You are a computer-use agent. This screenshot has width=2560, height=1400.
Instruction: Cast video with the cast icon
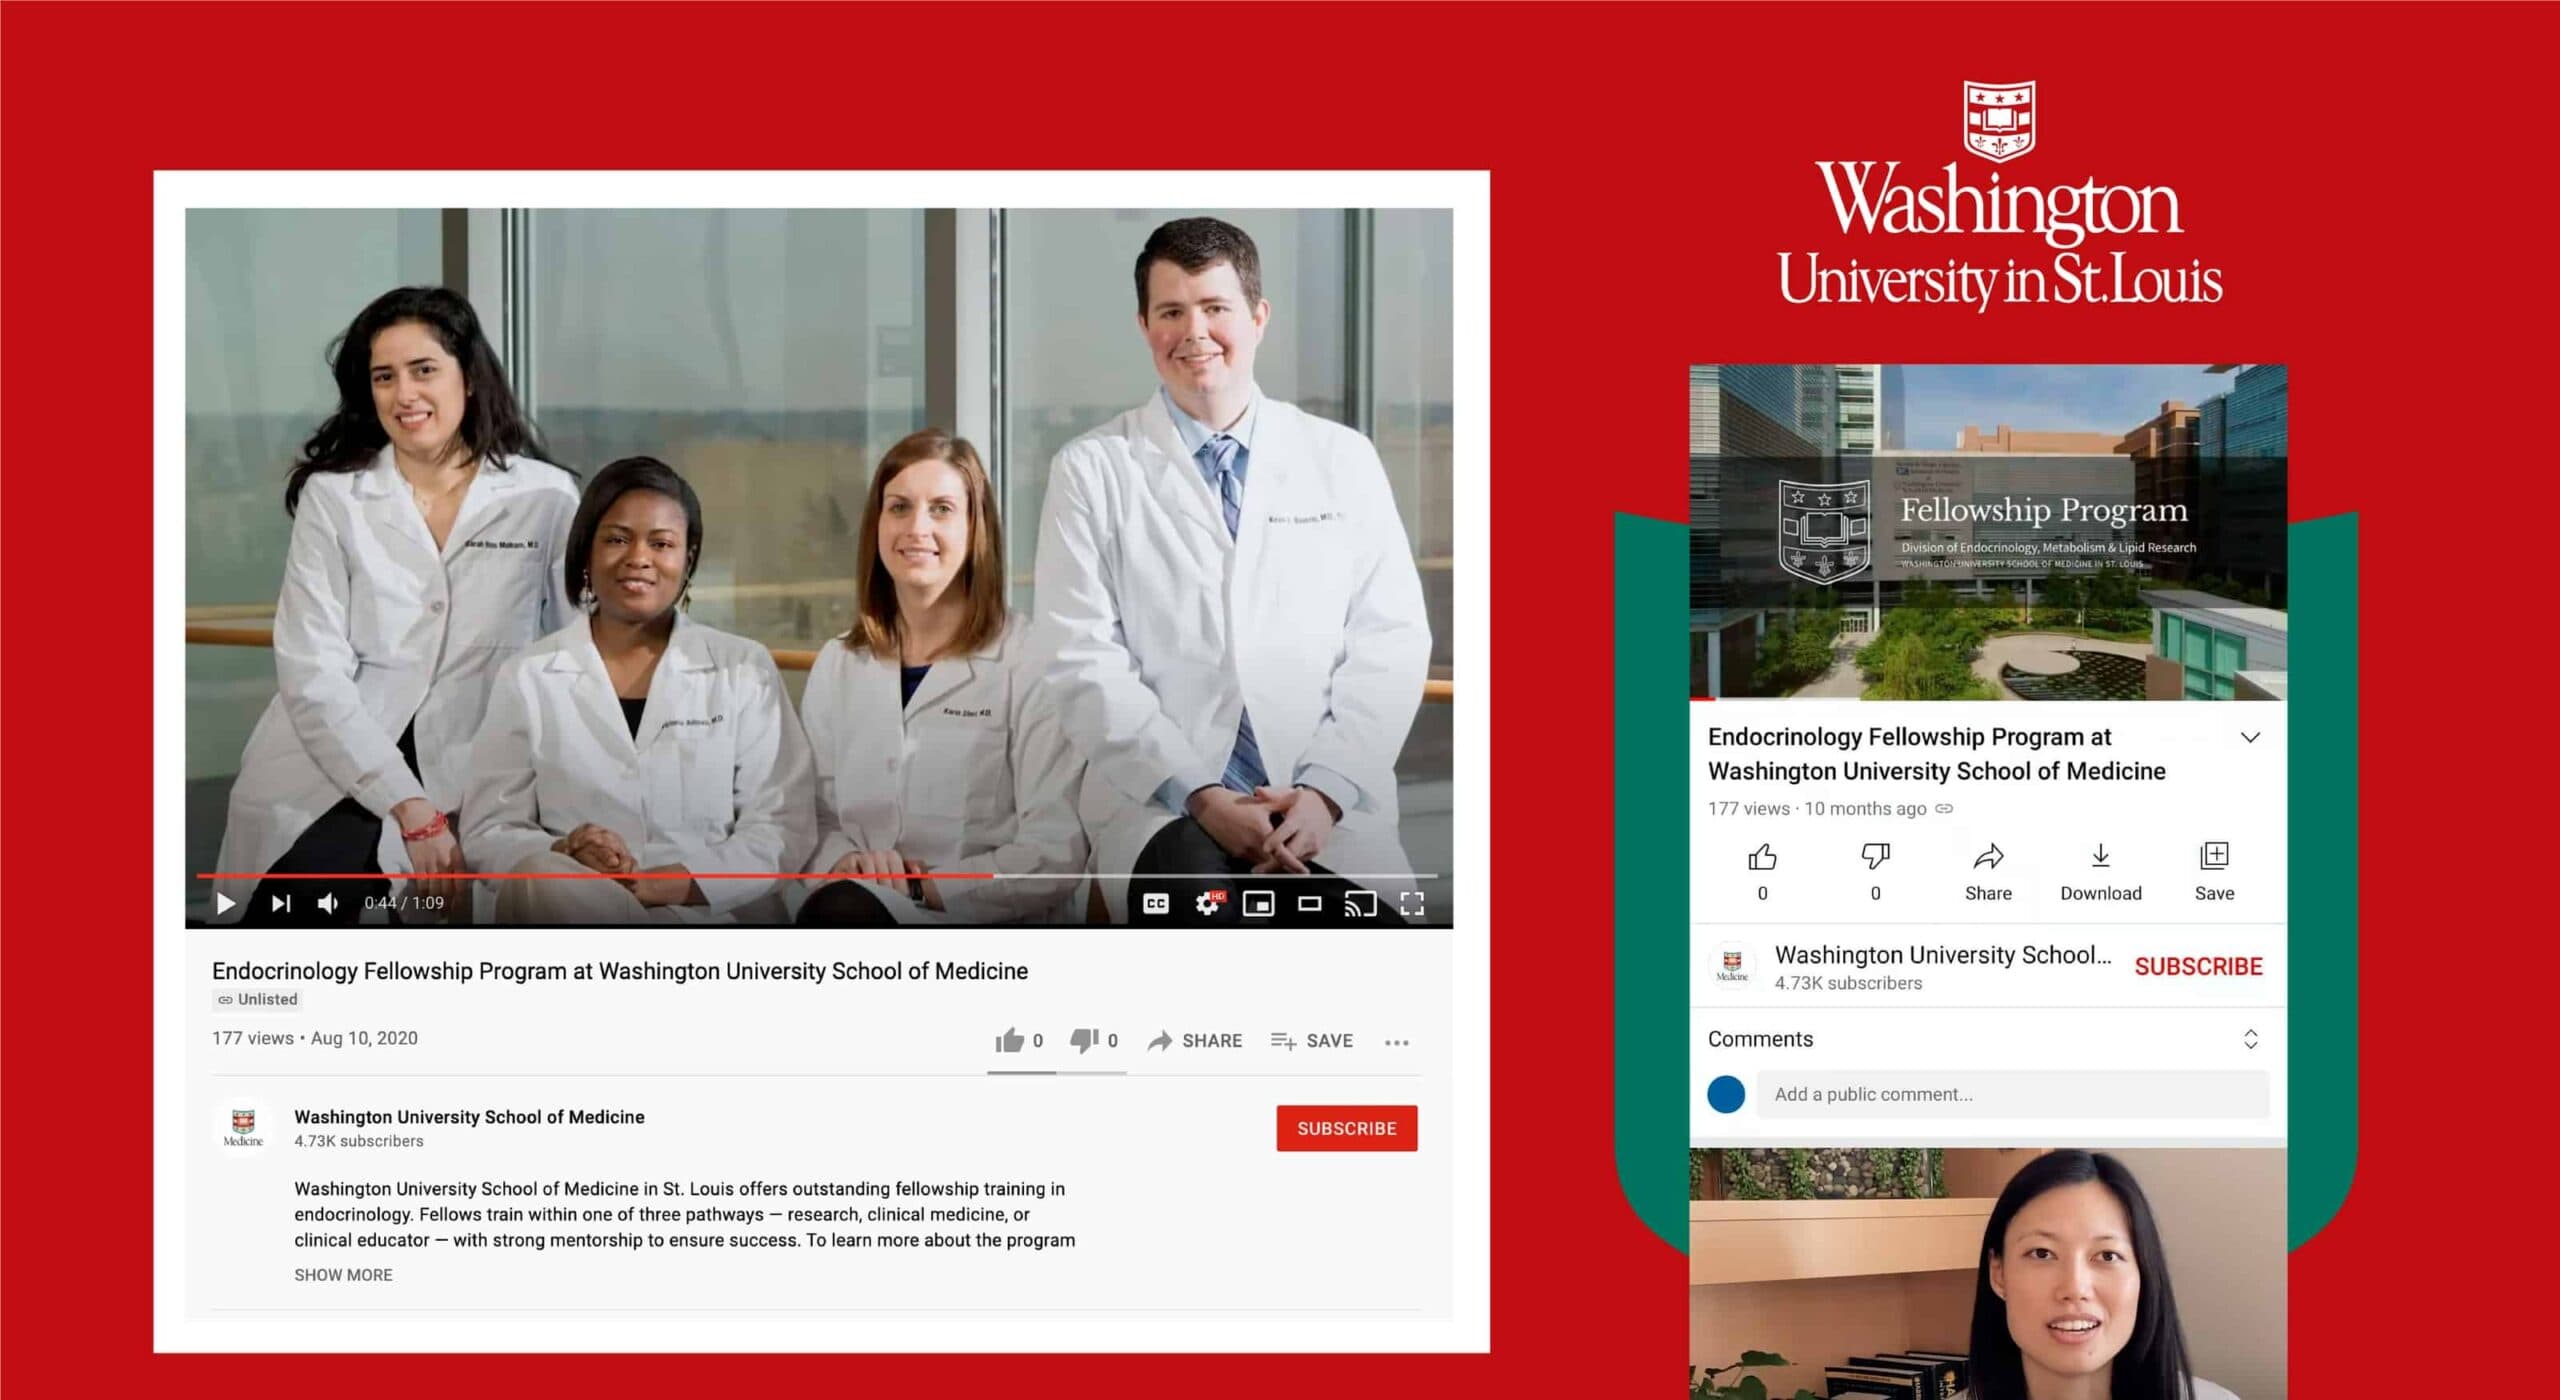[1360, 904]
